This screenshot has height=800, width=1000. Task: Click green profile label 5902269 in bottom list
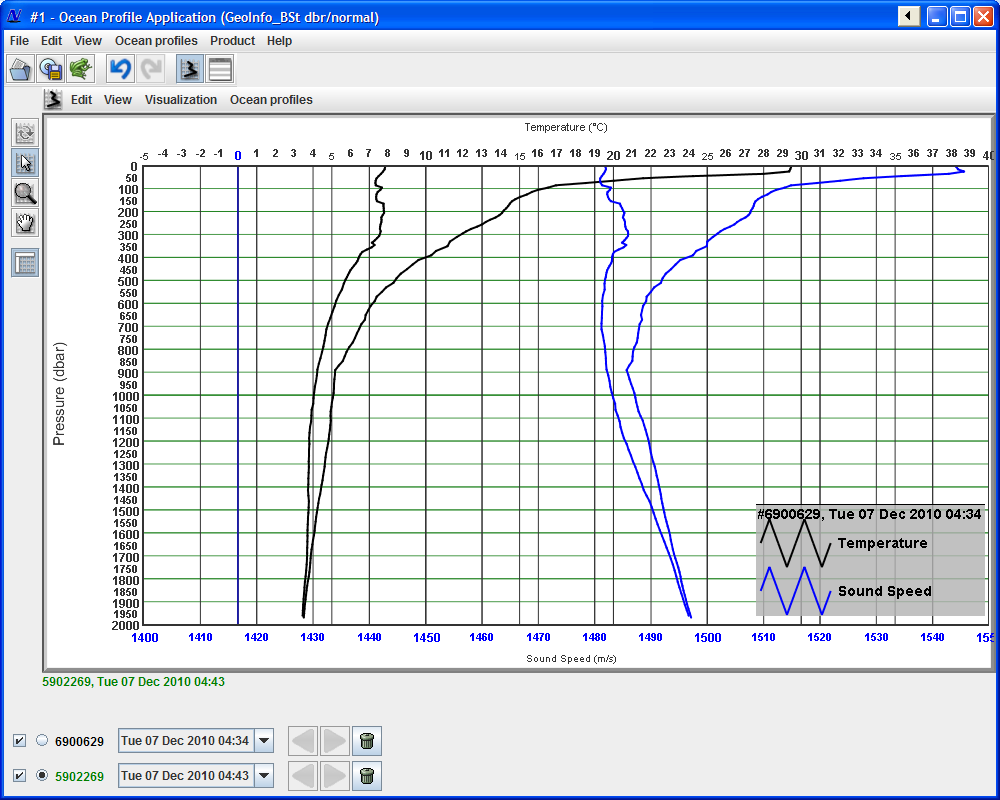coord(80,776)
